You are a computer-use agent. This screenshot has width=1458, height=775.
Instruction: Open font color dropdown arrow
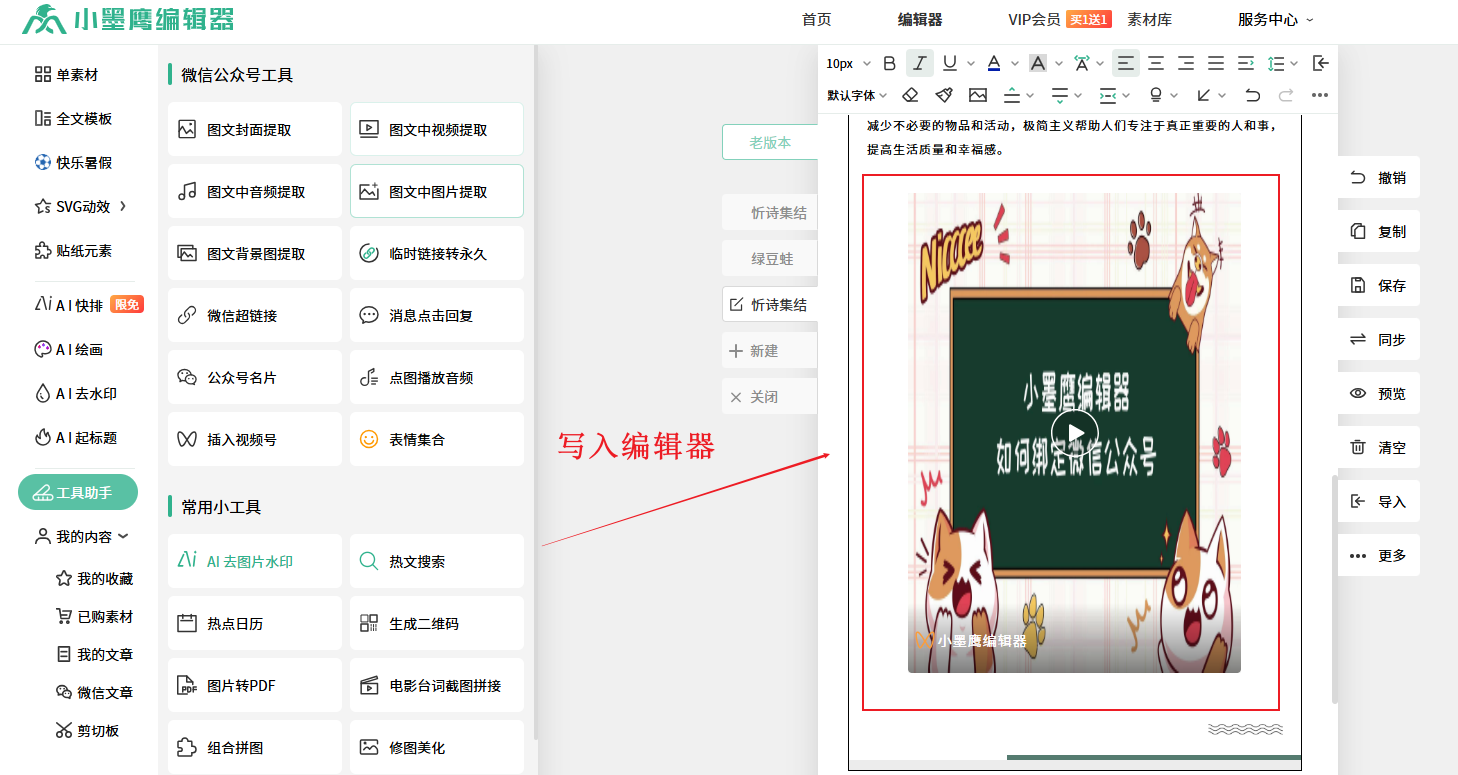pos(1014,63)
